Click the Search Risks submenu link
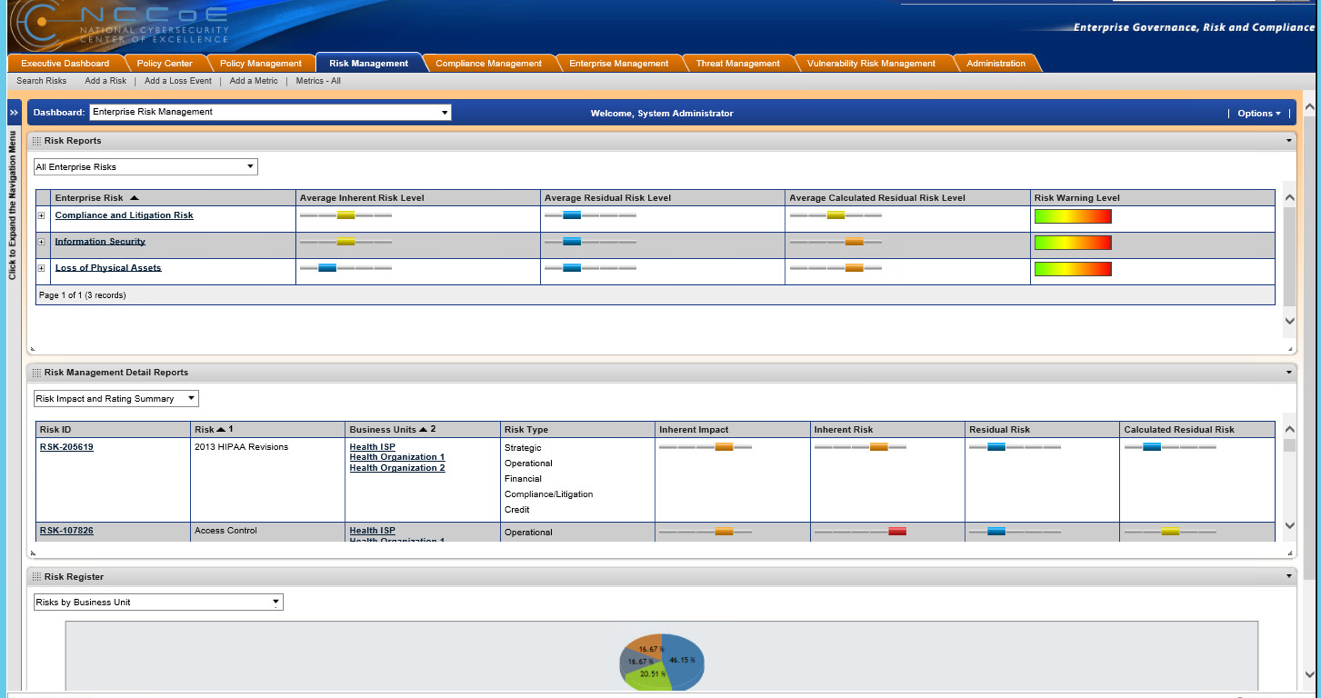1321x698 pixels. pos(42,81)
